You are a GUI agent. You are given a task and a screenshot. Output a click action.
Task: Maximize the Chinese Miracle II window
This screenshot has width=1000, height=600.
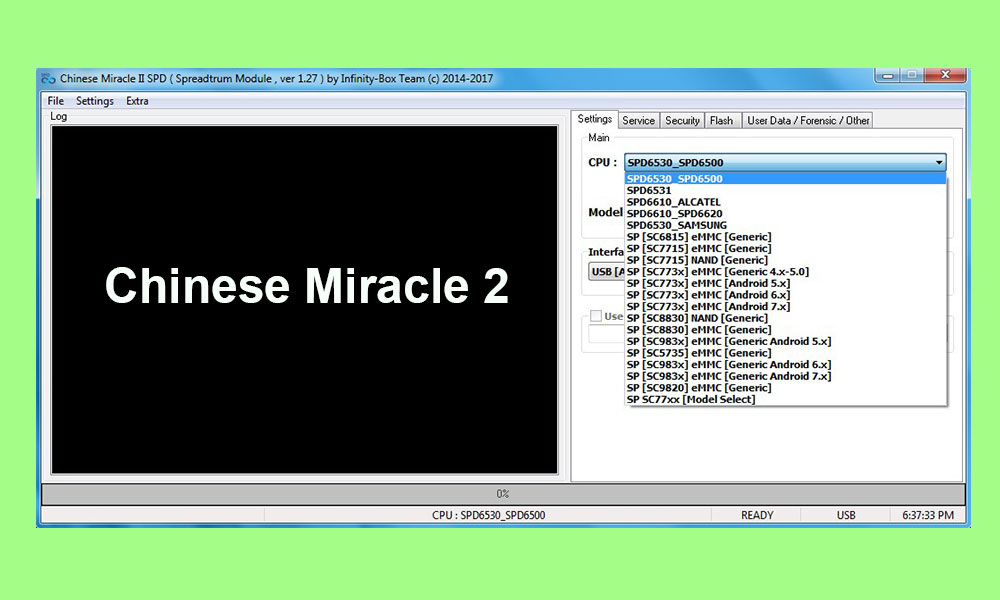pyautogui.click(x=912, y=75)
